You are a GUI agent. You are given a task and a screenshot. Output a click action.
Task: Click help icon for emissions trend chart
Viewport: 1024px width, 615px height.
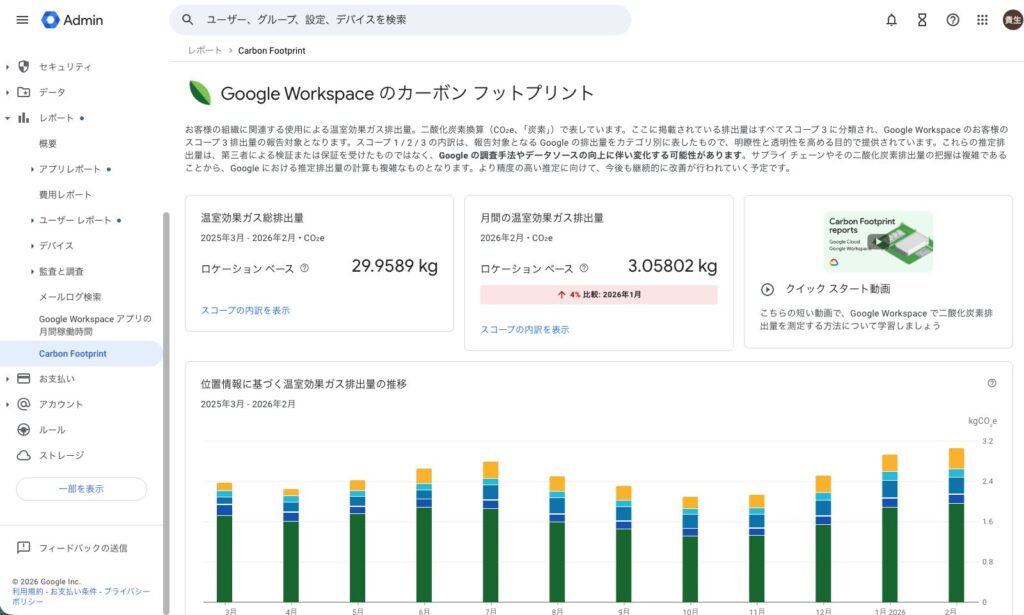pyautogui.click(x=991, y=383)
